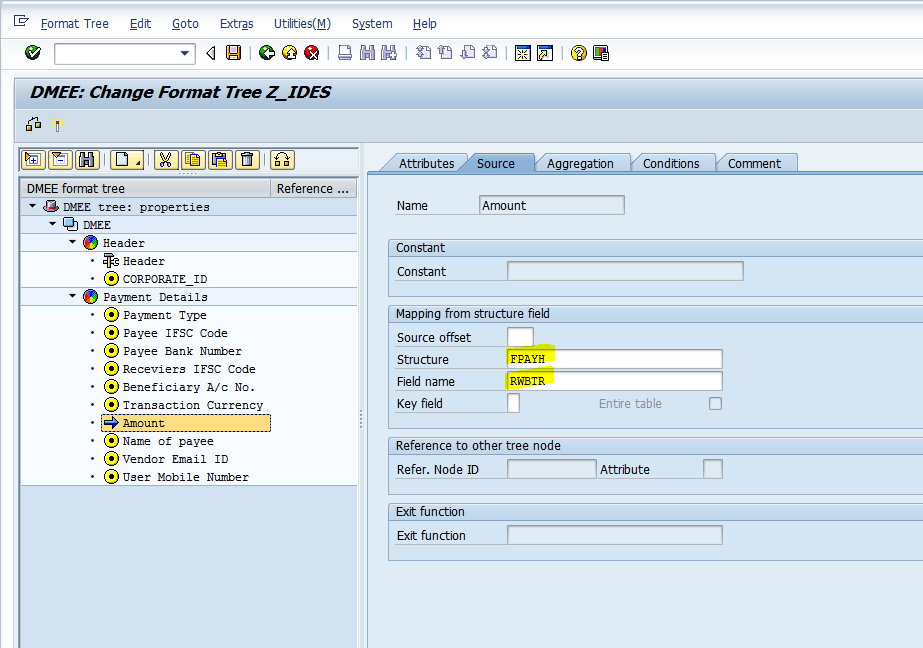Switch to the Aggregation tab
This screenshot has height=648, width=923.
[580, 163]
